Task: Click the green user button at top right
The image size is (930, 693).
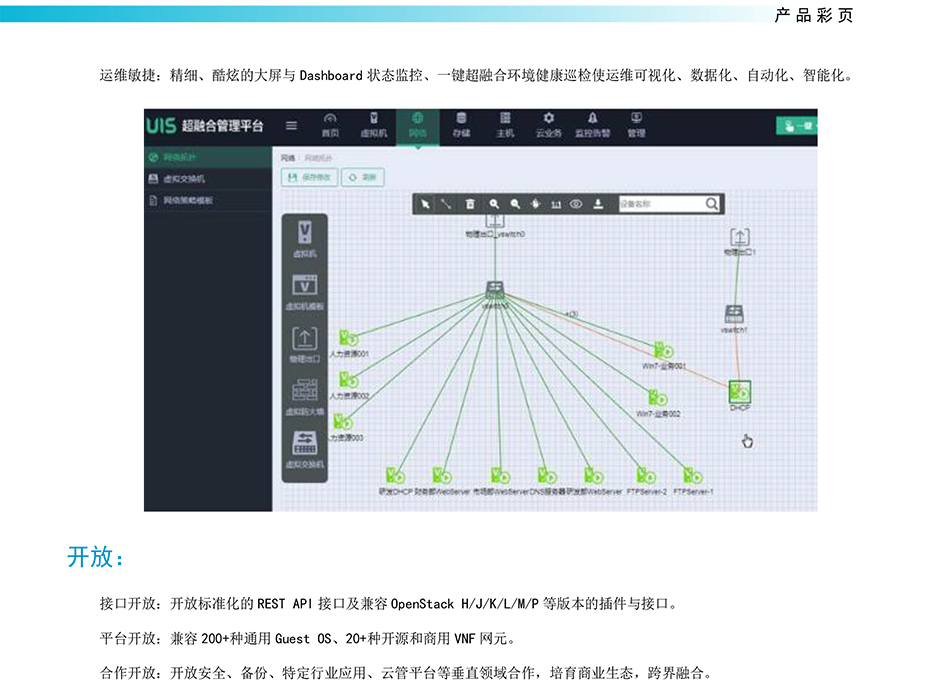Action: 797,126
